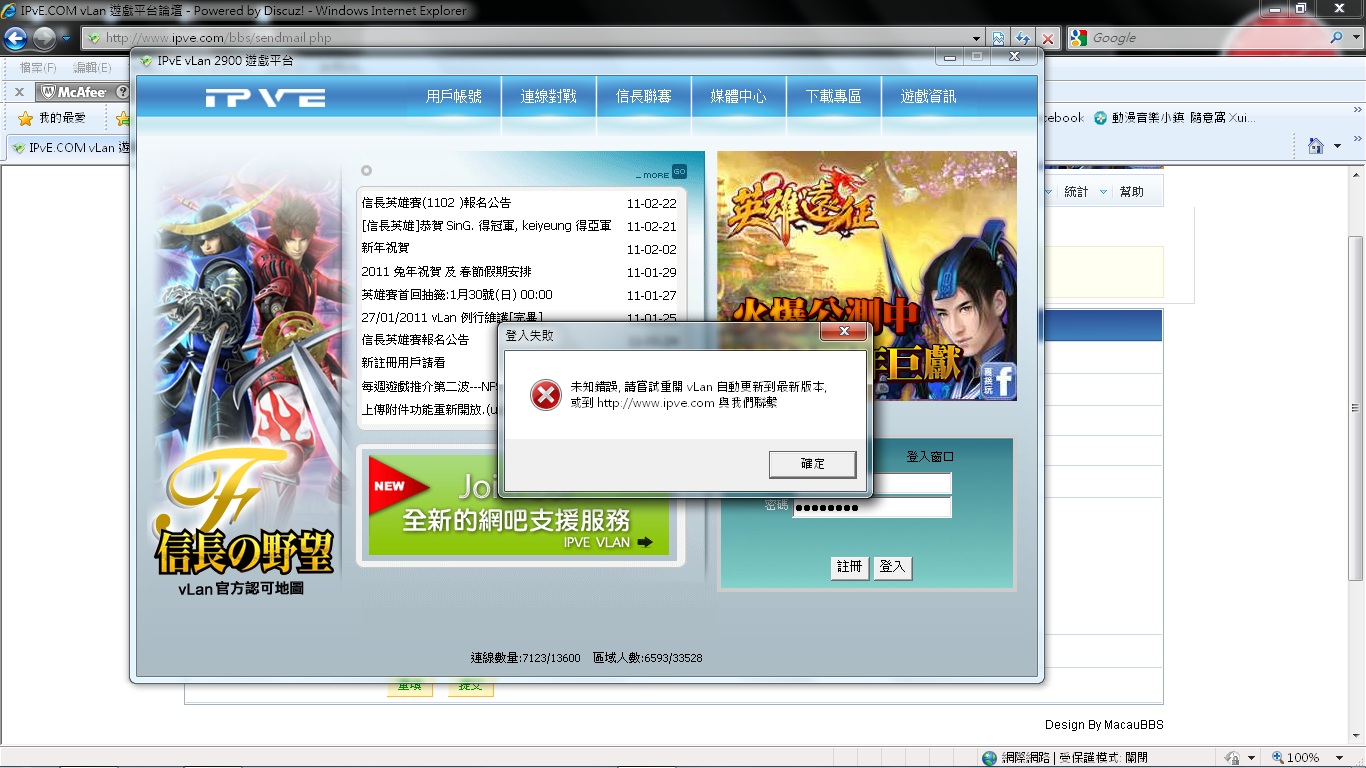Screen dimensions: 1366x768
Task: Open news item 新年祝賀
Action: click(386, 248)
